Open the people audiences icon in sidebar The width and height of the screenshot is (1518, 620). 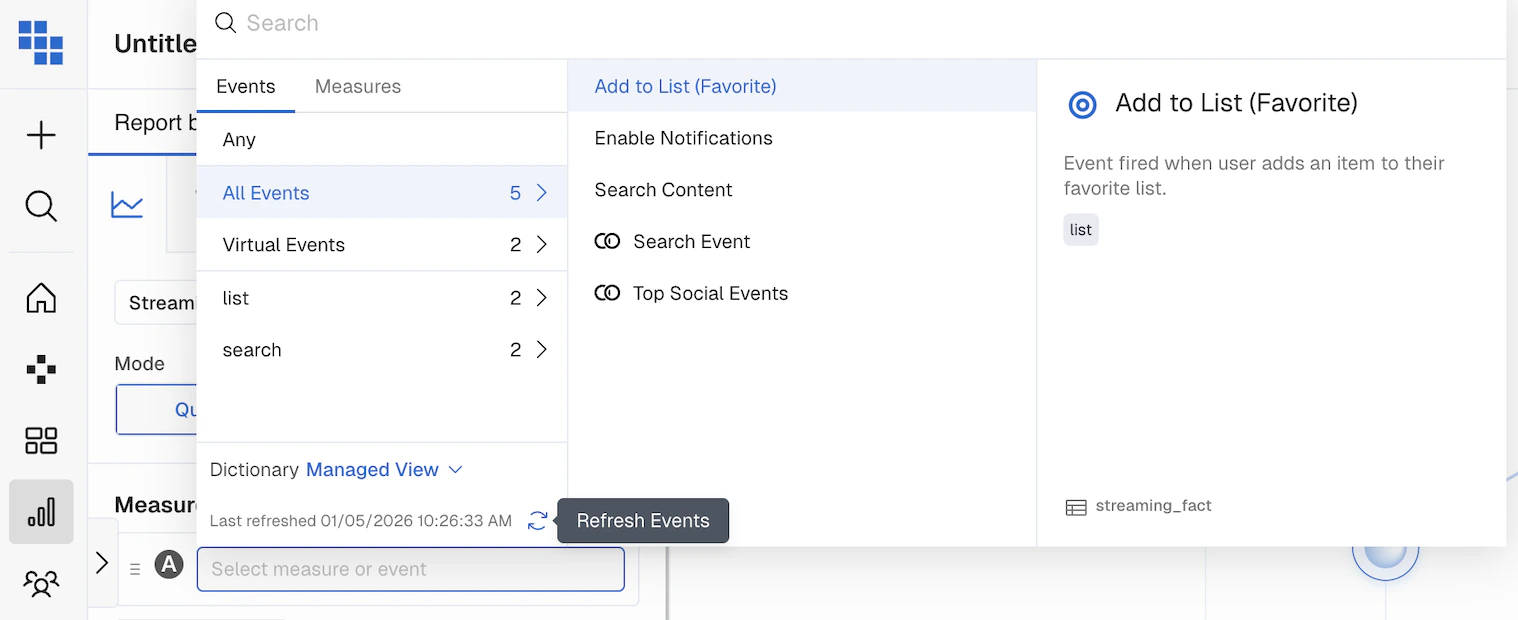(x=41, y=583)
